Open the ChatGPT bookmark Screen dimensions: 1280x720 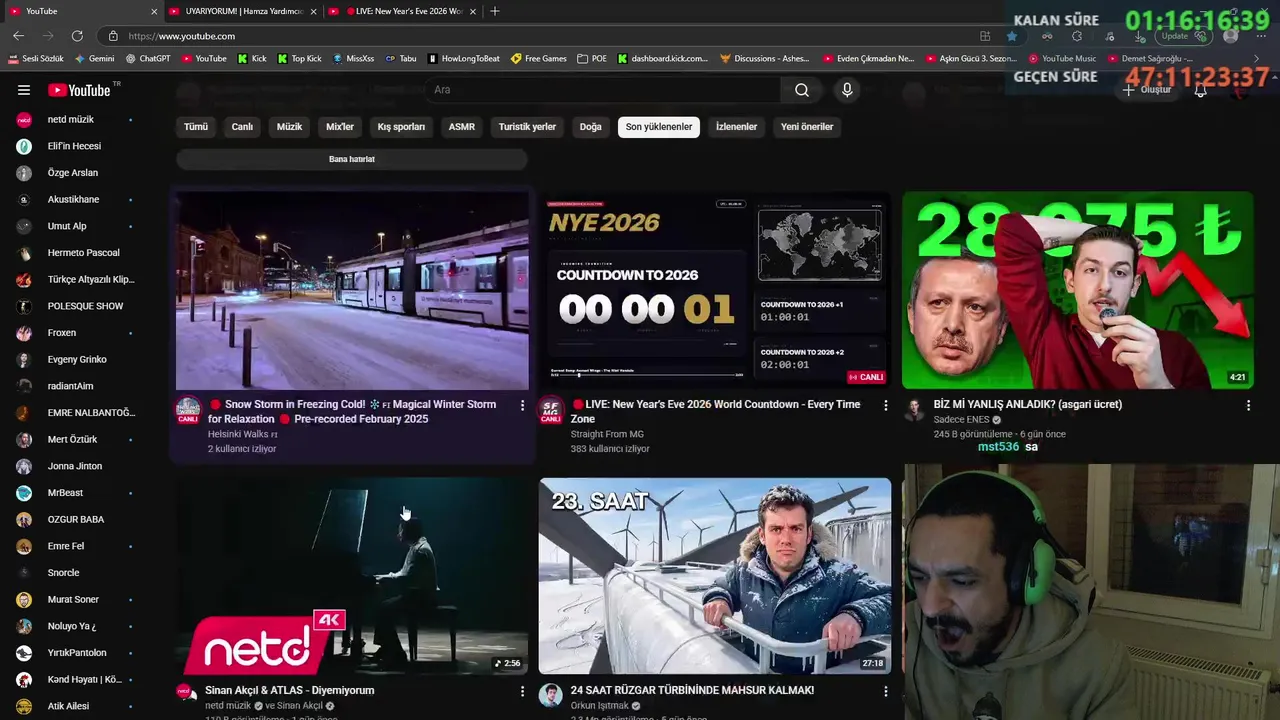pos(147,58)
